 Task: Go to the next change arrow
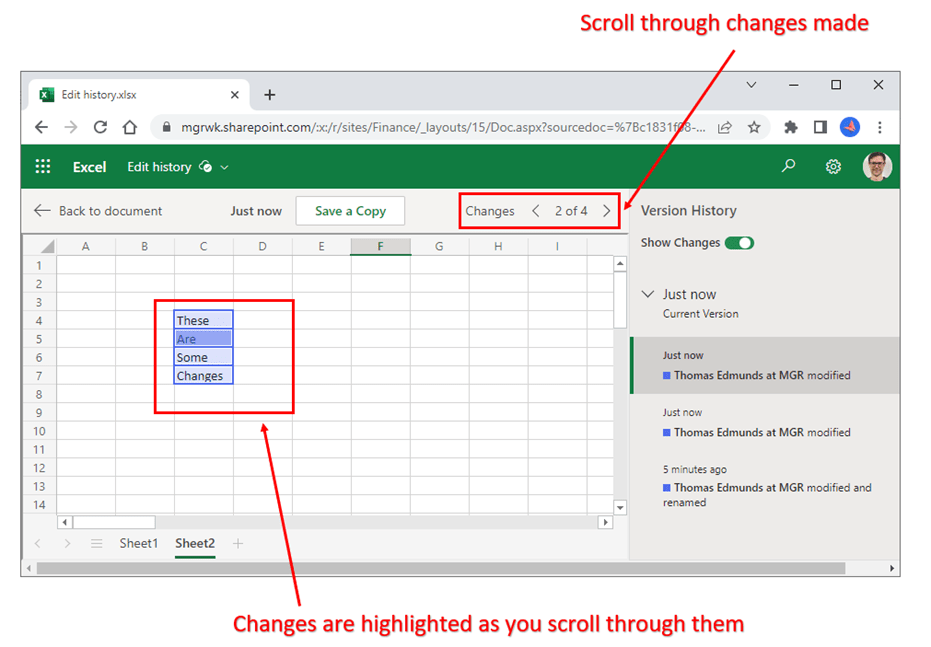(x=607, y=211)
